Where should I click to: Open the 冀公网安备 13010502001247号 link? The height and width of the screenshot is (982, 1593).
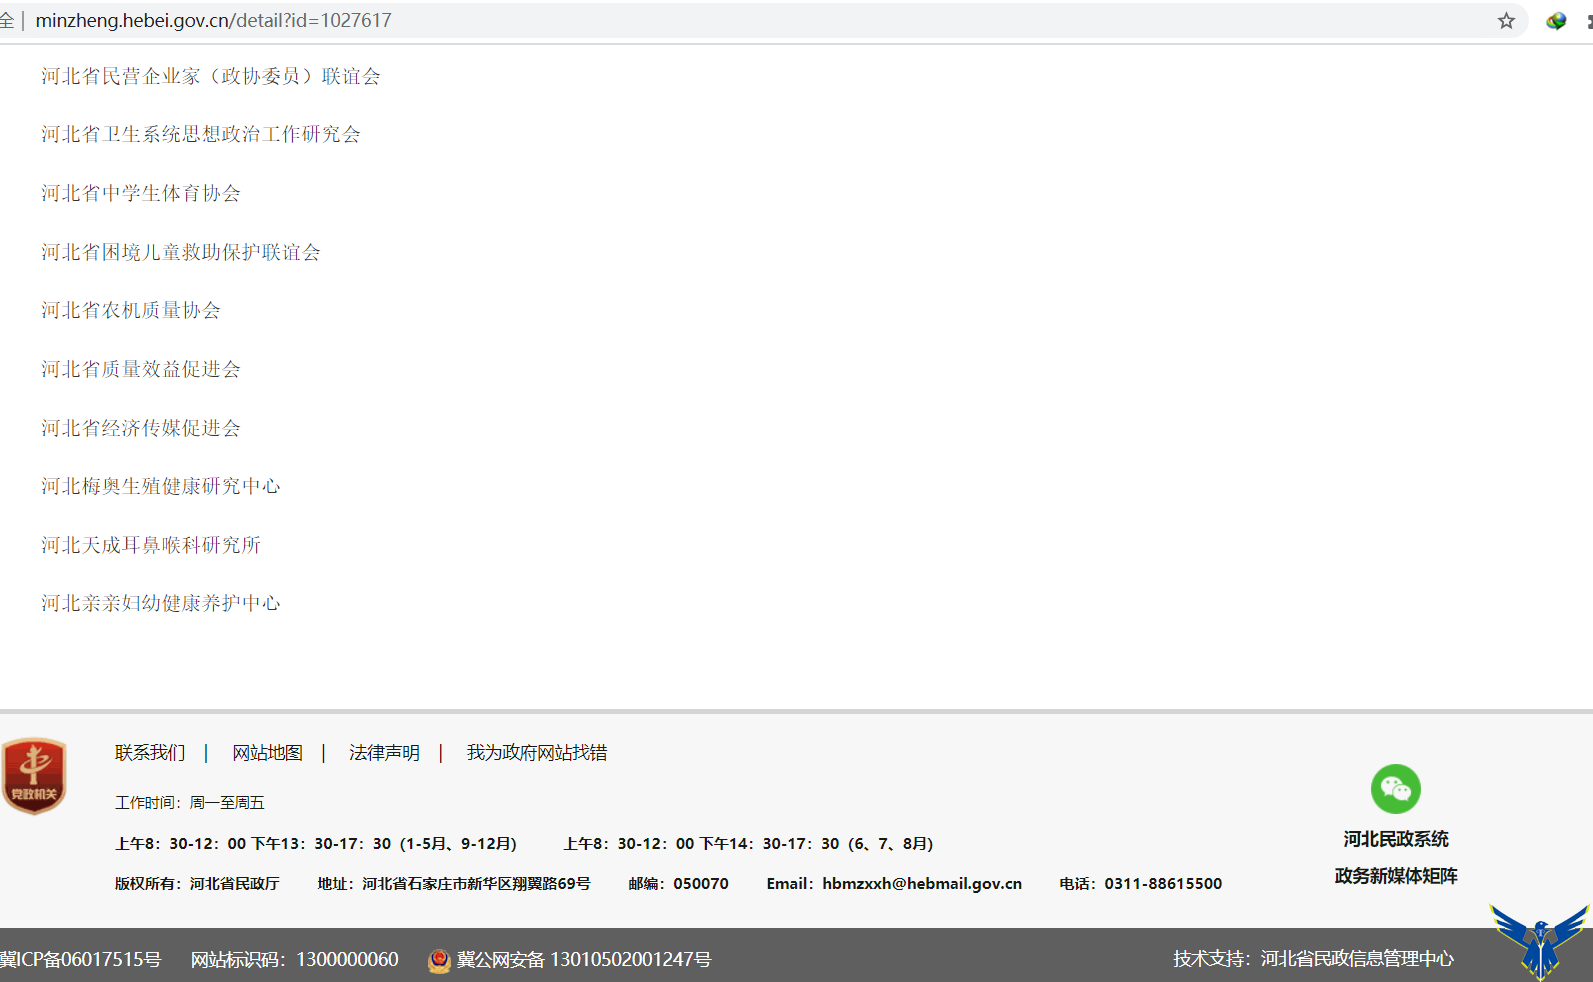click(x=584, y=960)
